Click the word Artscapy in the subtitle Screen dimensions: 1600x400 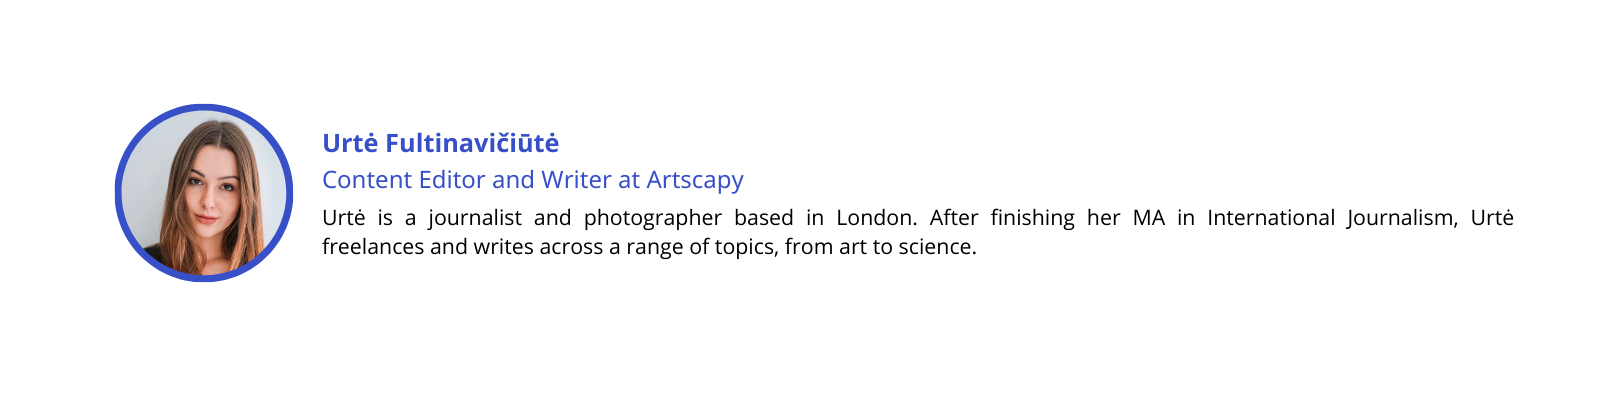coord(695,180)
